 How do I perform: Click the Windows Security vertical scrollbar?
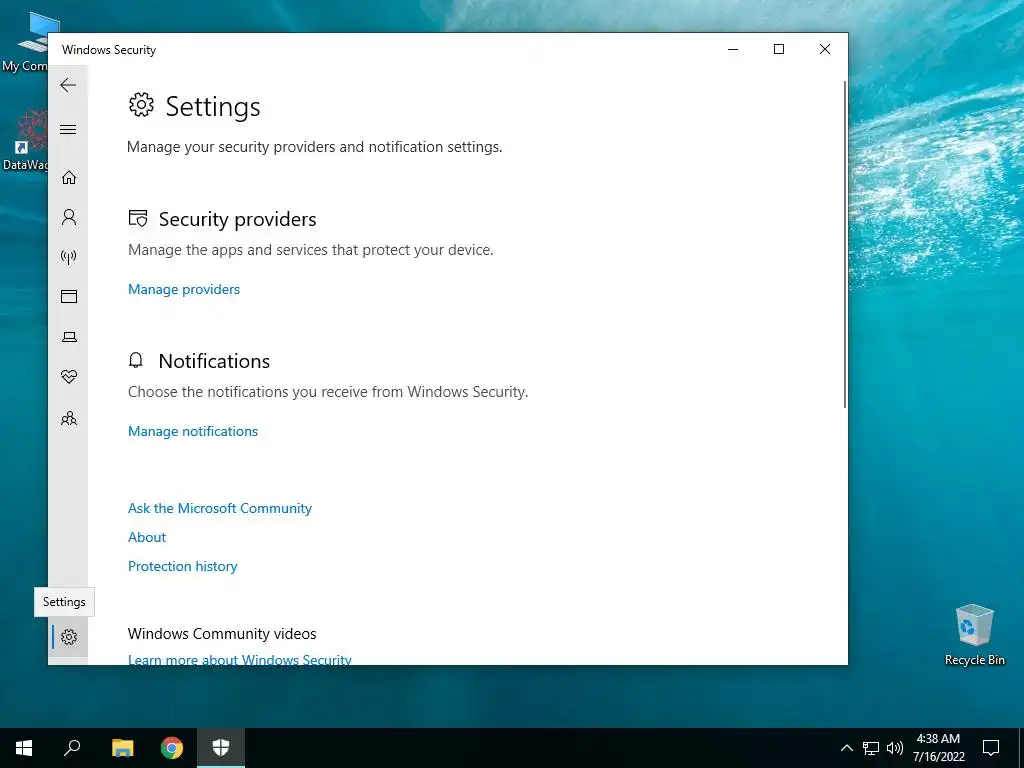point(845,245)
